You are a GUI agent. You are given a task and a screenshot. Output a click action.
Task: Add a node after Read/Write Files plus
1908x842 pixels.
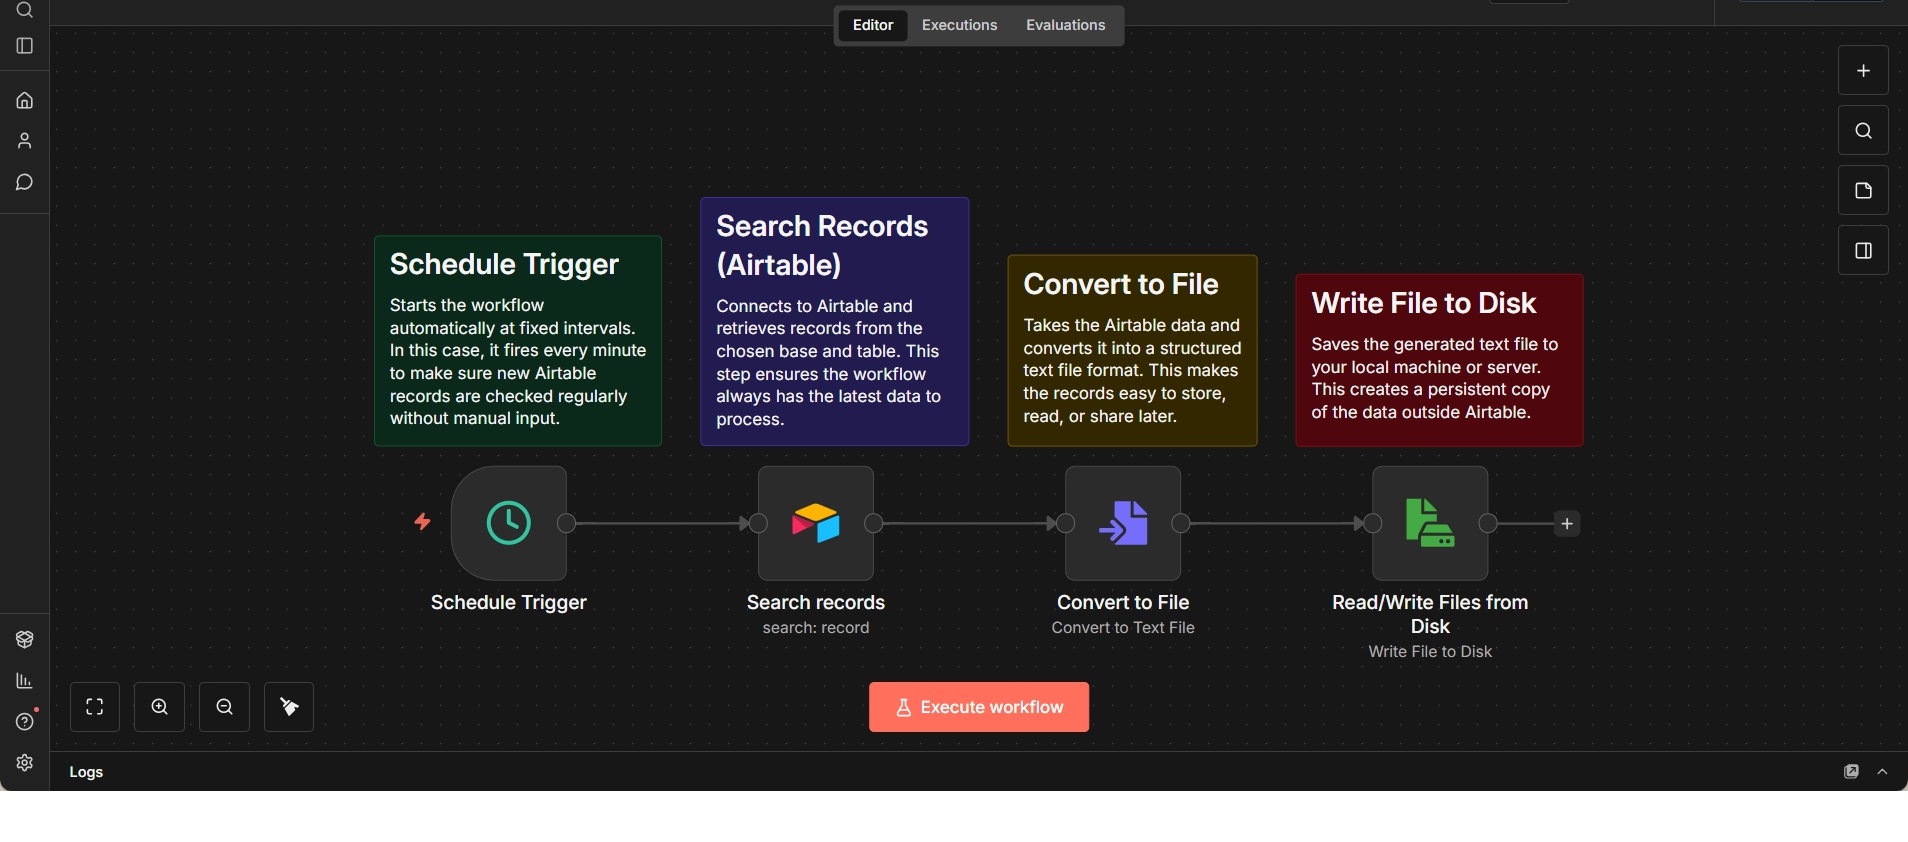click(x=1567, y=524)
